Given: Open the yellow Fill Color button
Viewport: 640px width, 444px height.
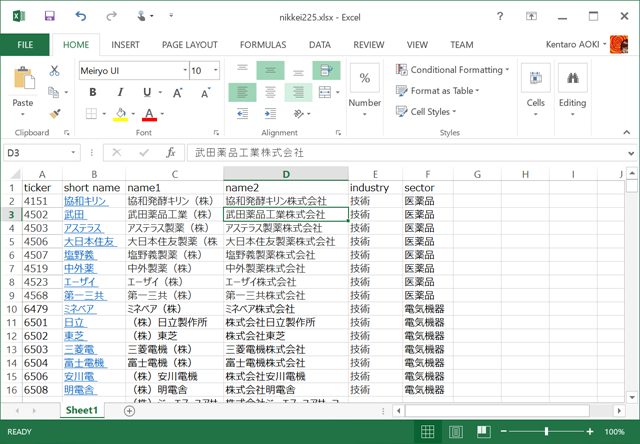Looking at the screenshot, I should pyautogui.click(x=121, y=114).
